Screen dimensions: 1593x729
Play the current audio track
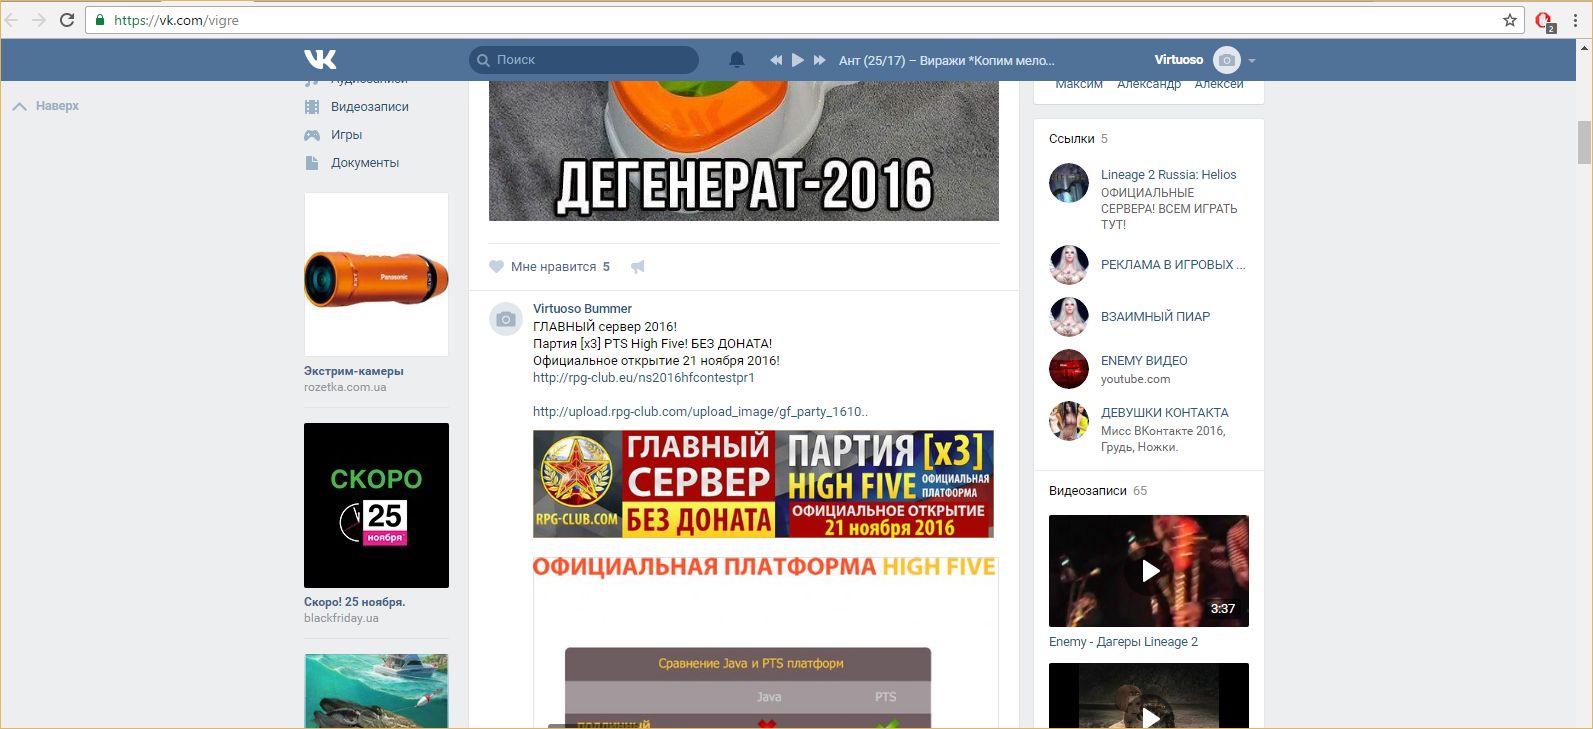click(x=798, y=60)
